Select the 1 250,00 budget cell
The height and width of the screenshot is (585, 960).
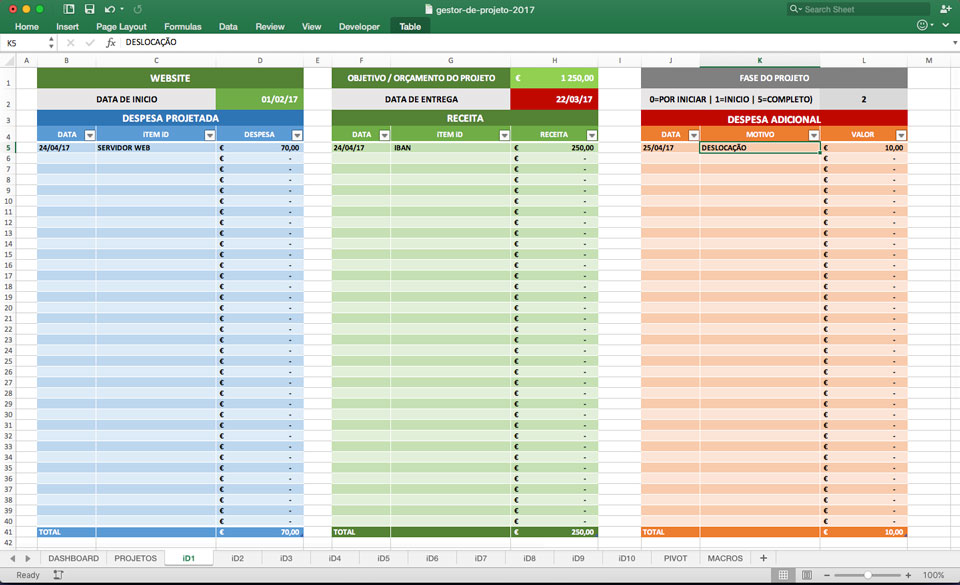[x=554, y=78]
